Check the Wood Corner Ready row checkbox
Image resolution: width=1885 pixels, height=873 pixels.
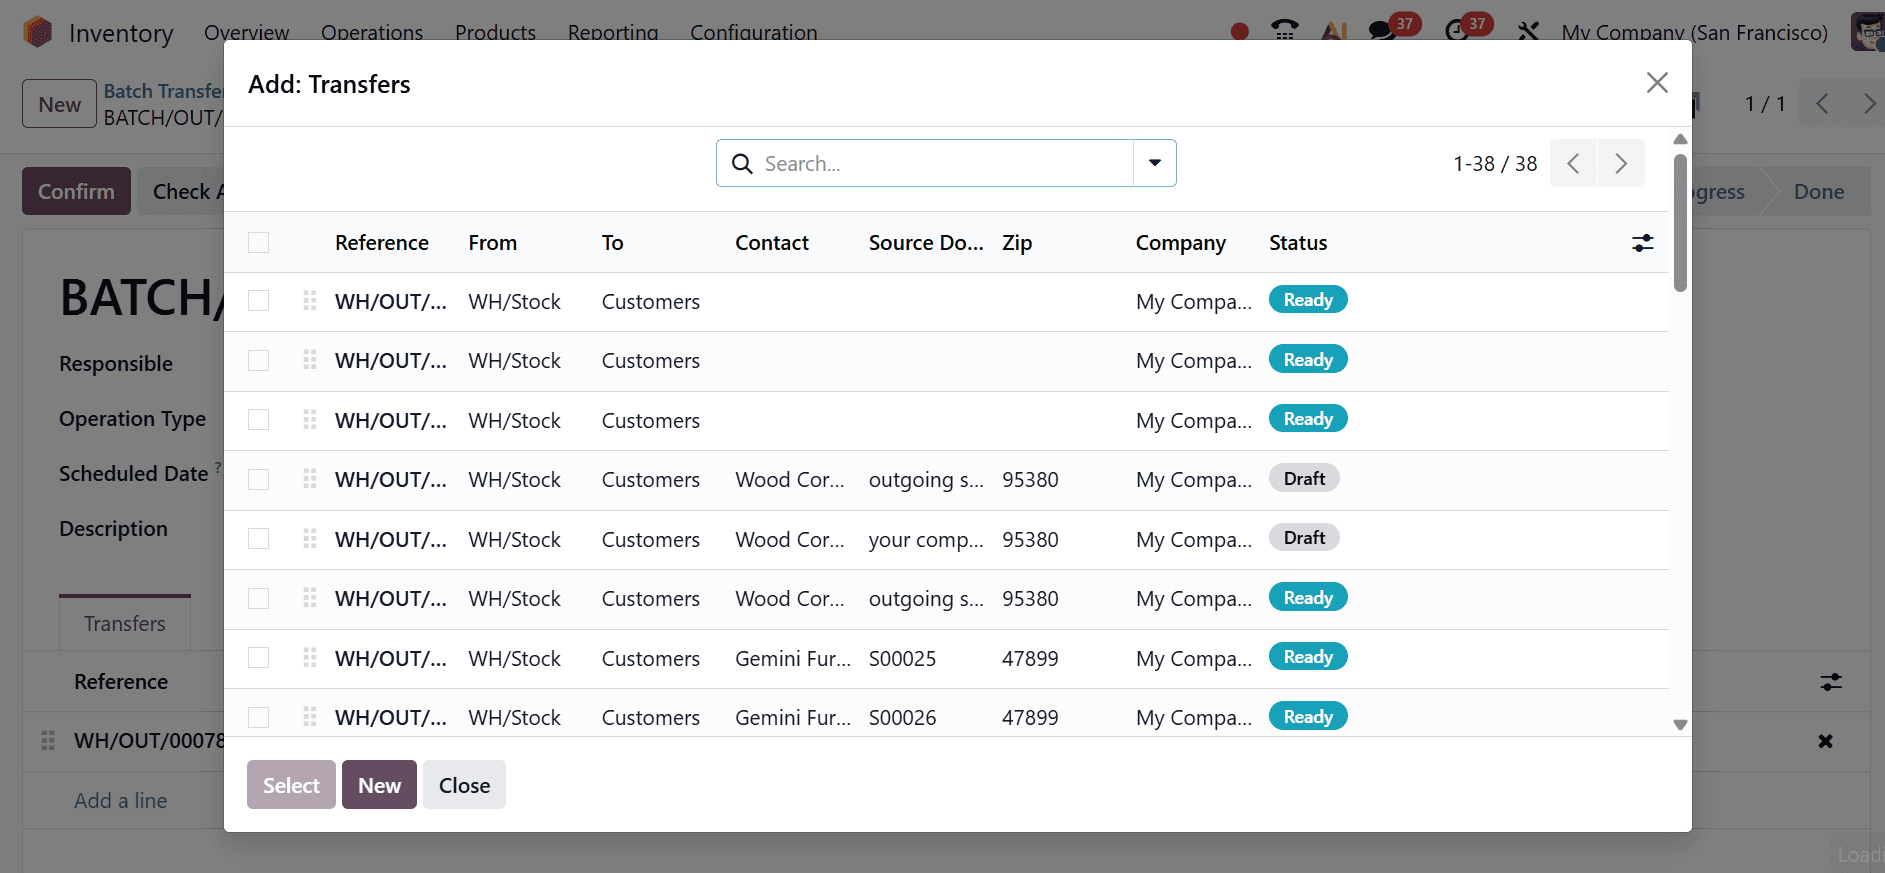(x=259, y=598)
